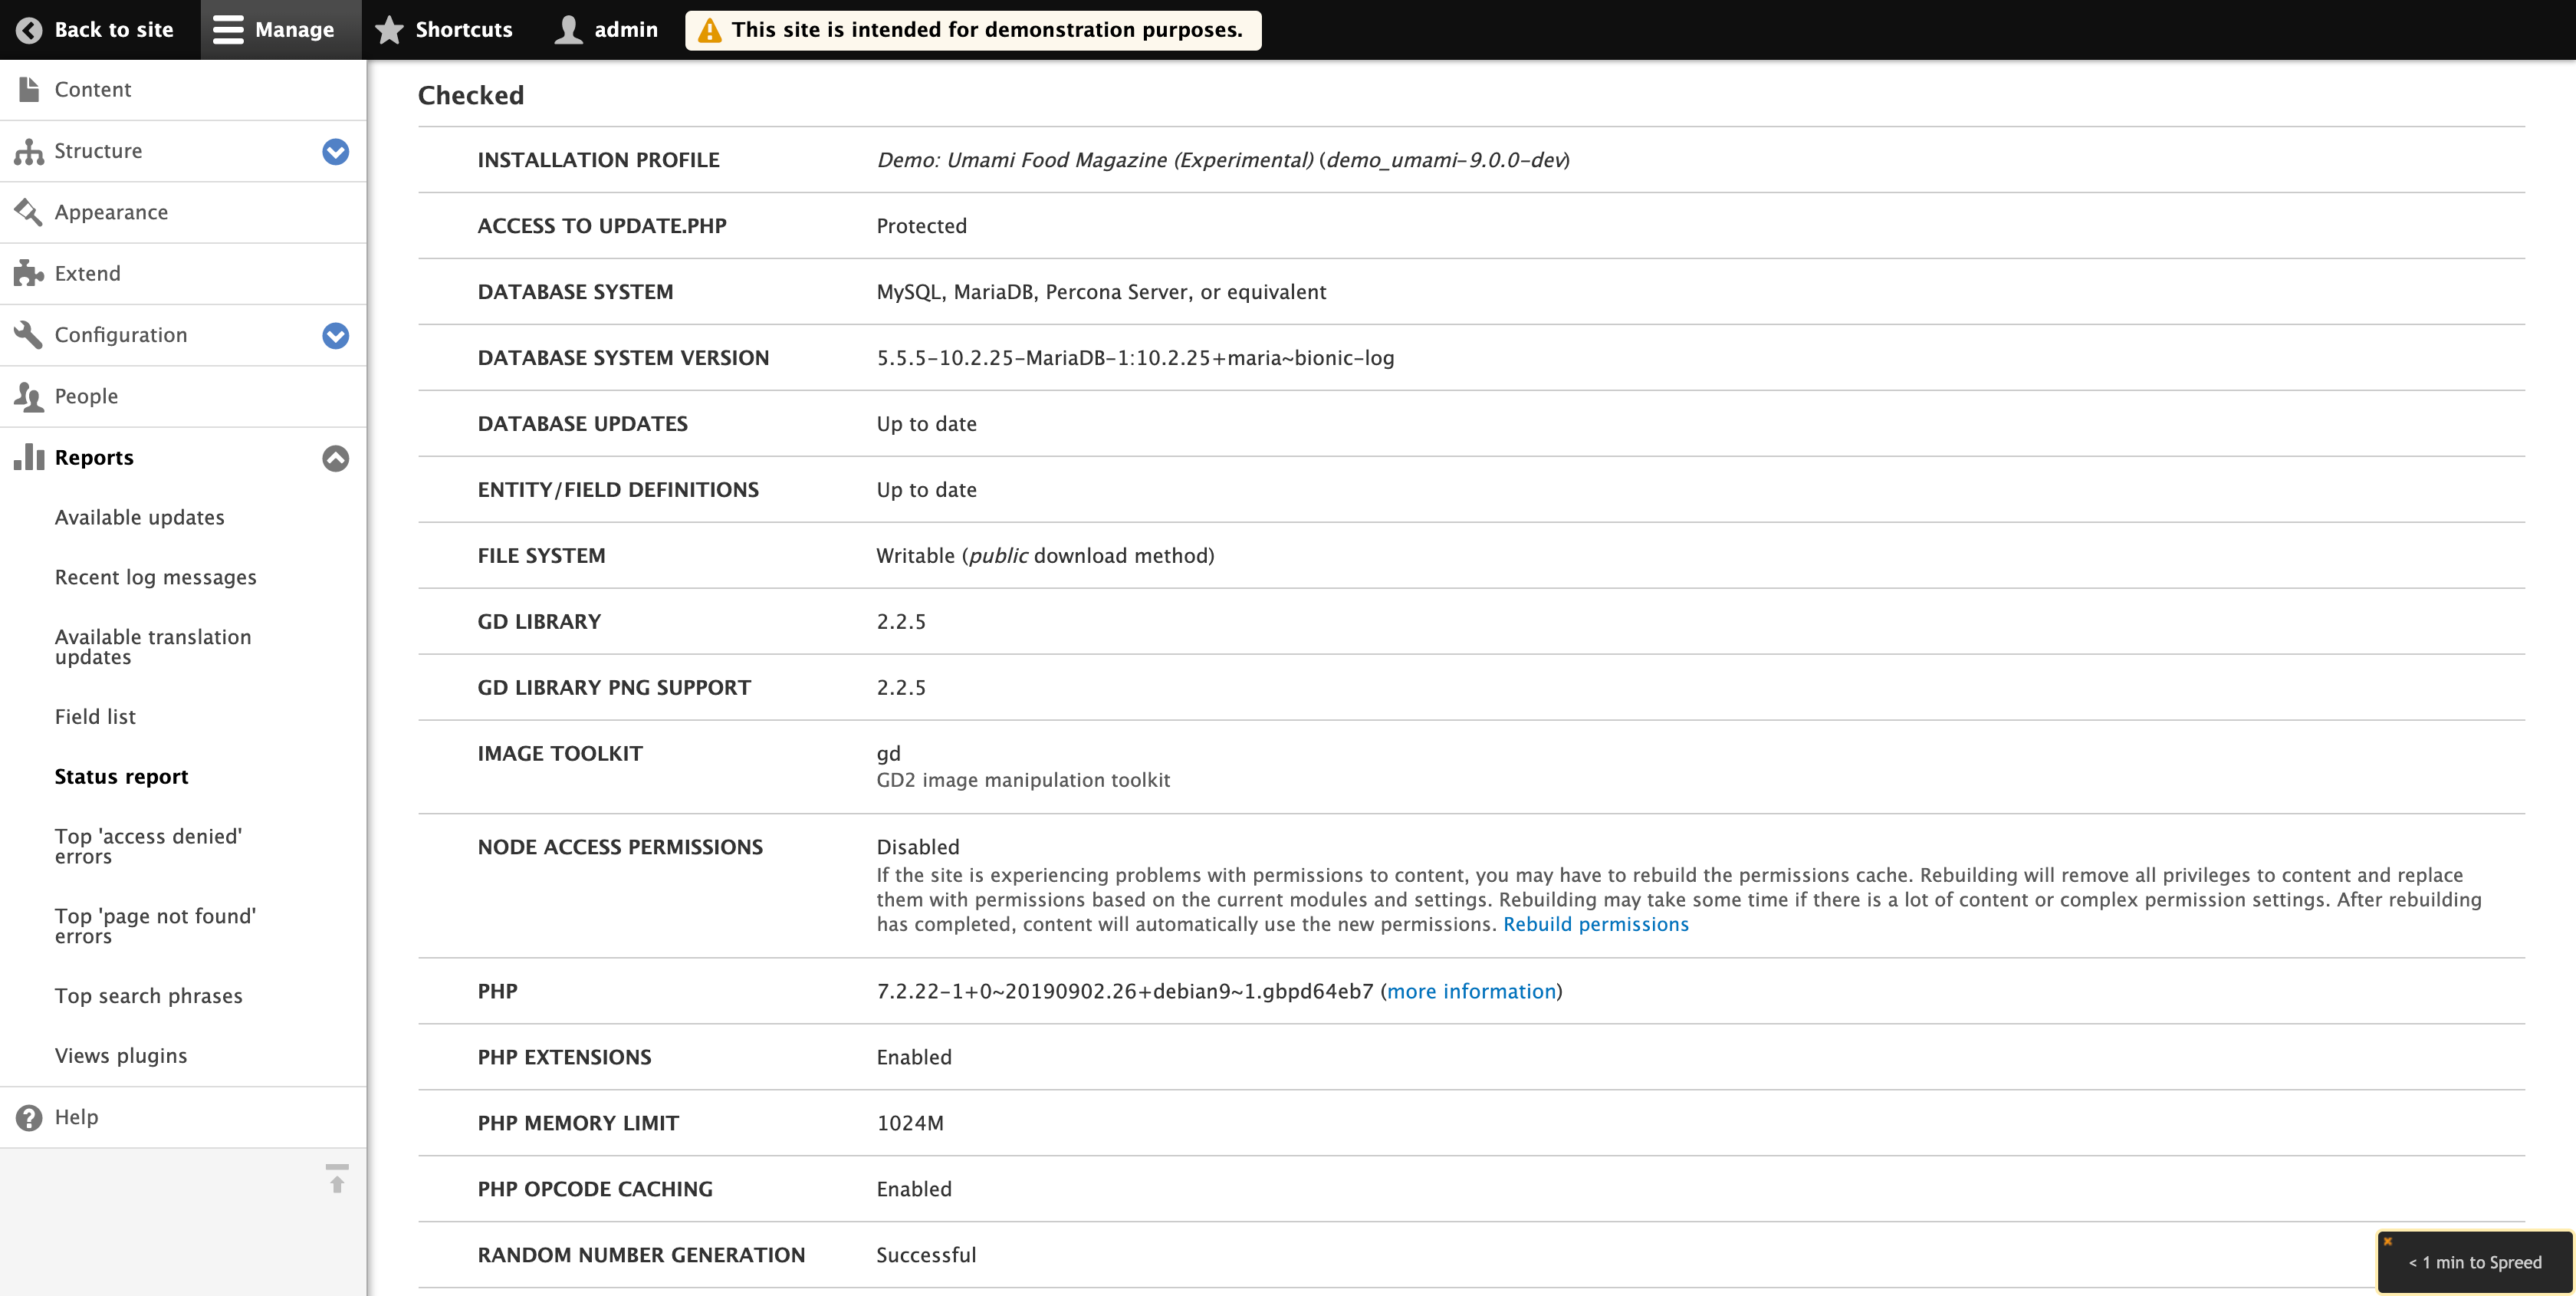
Task: Open the Structure menu item
Action: [98, 151]
